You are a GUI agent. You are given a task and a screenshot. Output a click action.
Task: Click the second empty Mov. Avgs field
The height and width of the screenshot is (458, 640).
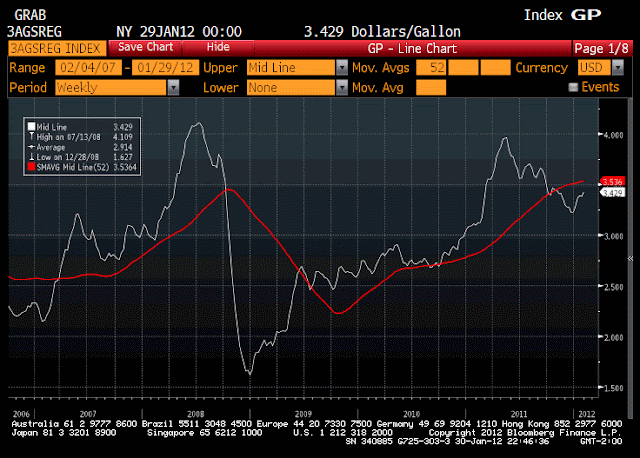pos(463,68)
